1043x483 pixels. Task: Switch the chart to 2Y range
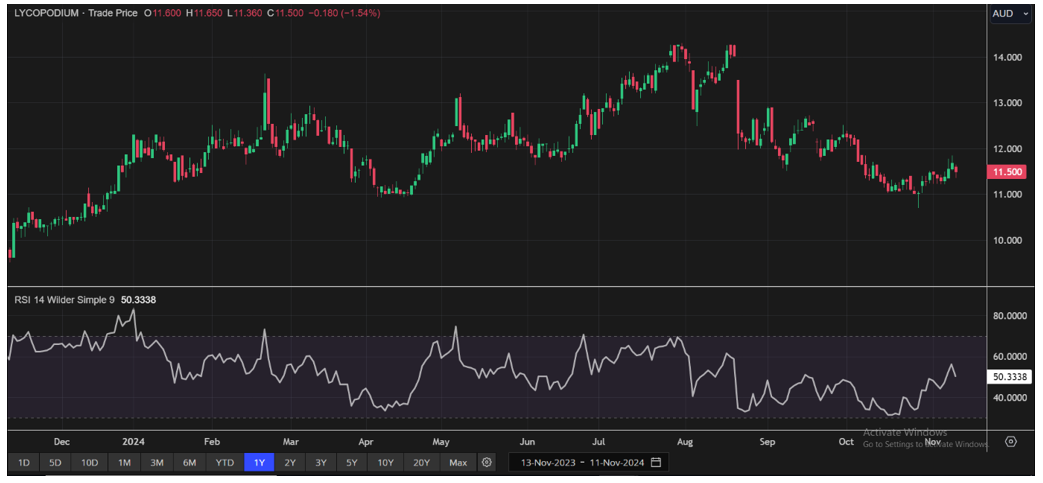coord(290,463)
